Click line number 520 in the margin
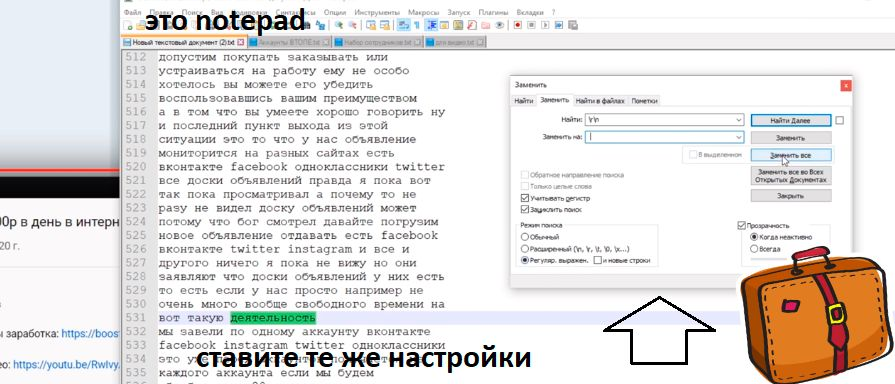The image size is (895, 384). click(136, 167)
